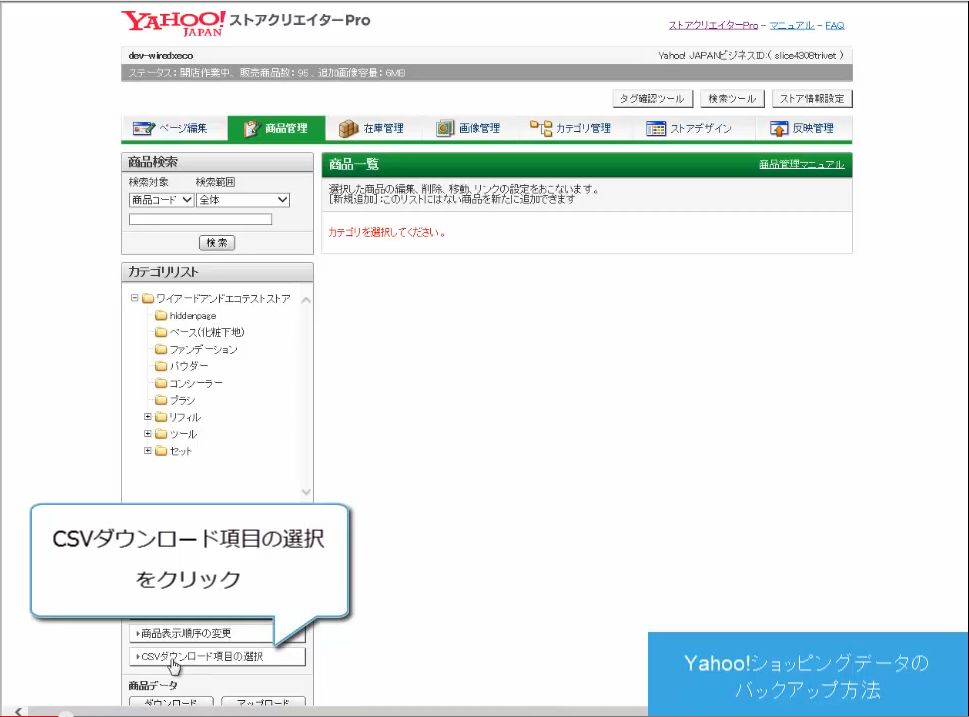
Task: Click the Yahoo! JAPAN logo
Action: point(173,23)
